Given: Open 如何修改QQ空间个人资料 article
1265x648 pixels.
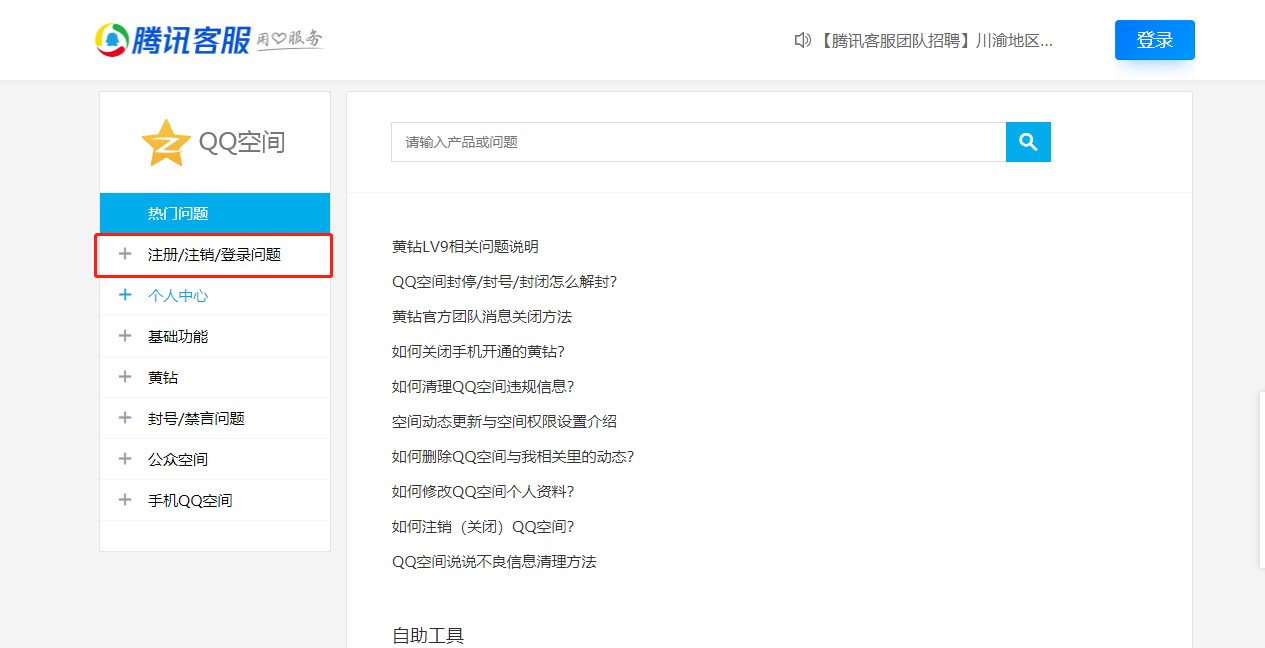Looking at the screenshot, I should pyautogui.click(x=483, y=492).
